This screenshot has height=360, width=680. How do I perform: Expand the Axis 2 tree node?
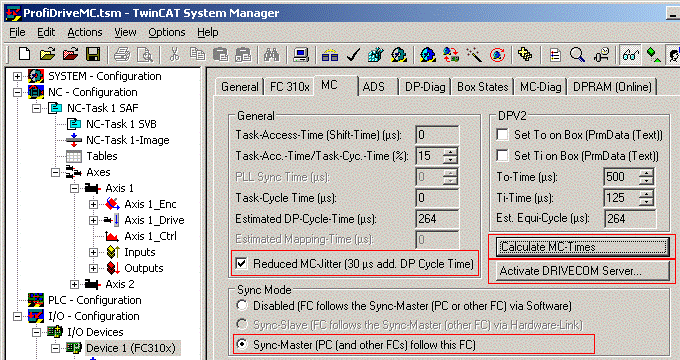(74, 284)
